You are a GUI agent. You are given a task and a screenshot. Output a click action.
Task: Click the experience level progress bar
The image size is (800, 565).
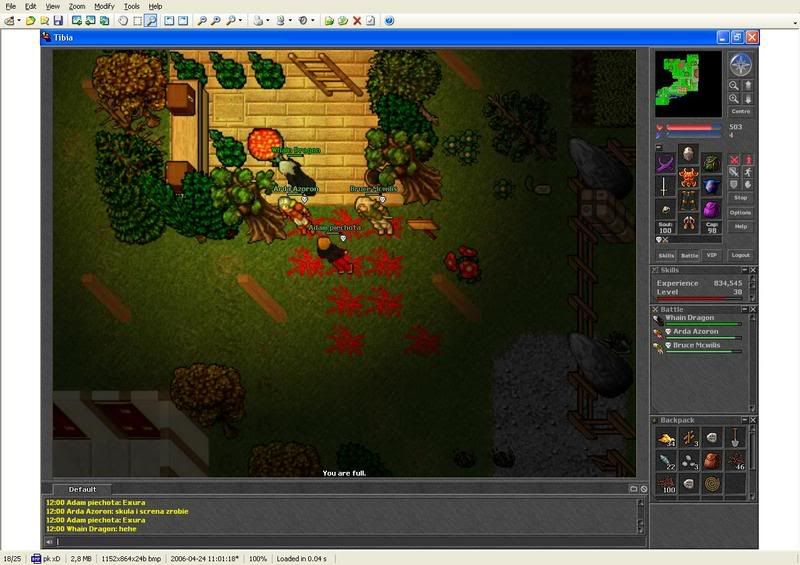(x=700, y=299)
